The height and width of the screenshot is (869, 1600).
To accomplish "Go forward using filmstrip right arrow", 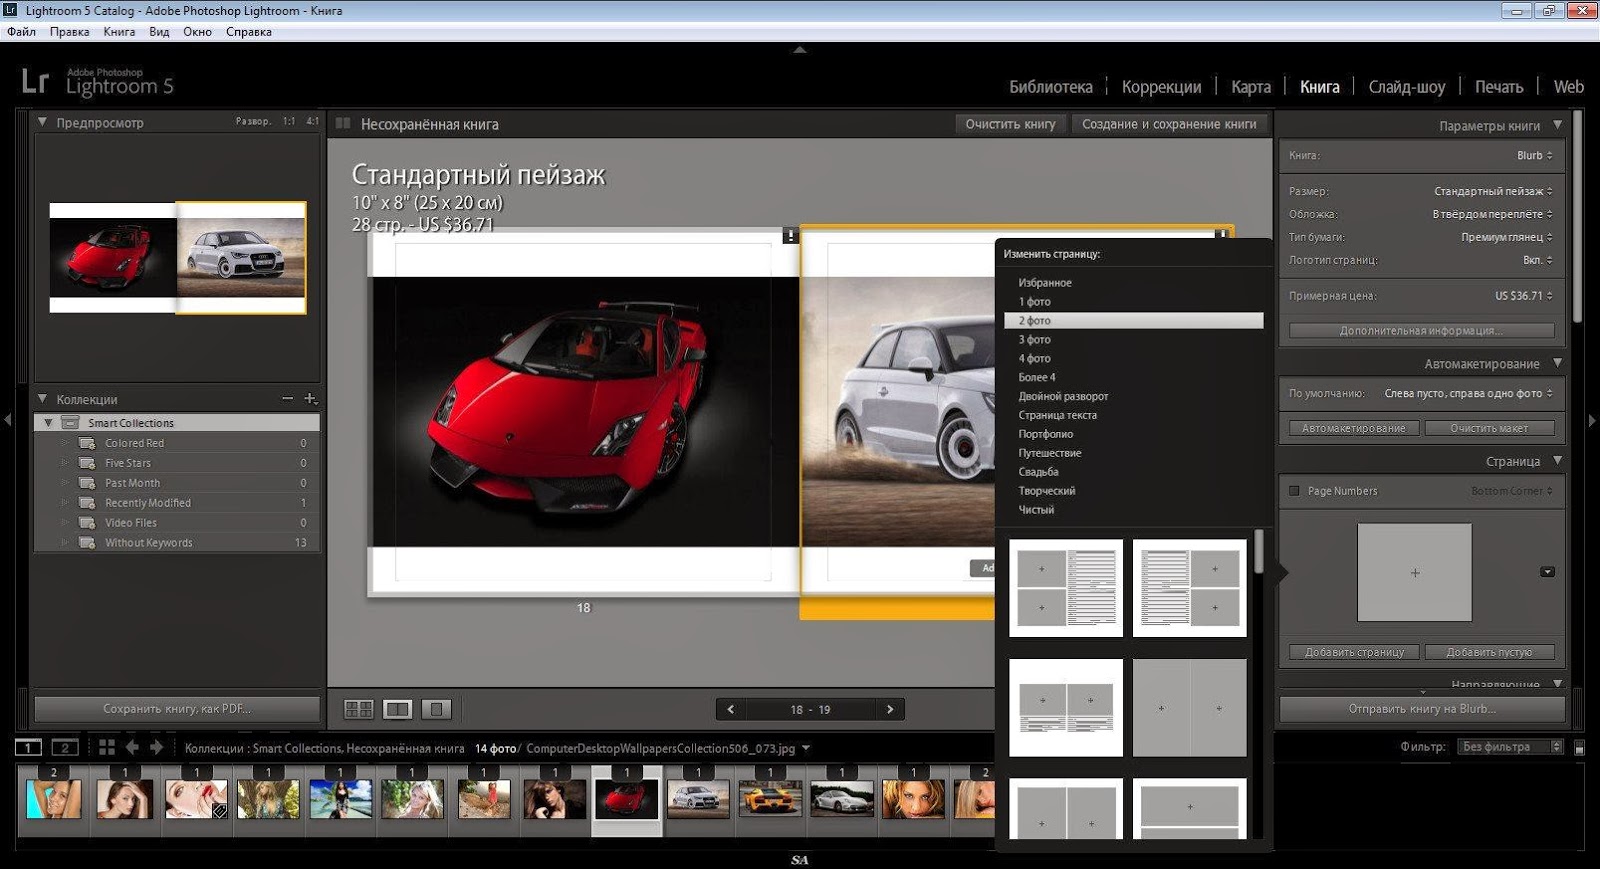I will [x=157, y=747].
